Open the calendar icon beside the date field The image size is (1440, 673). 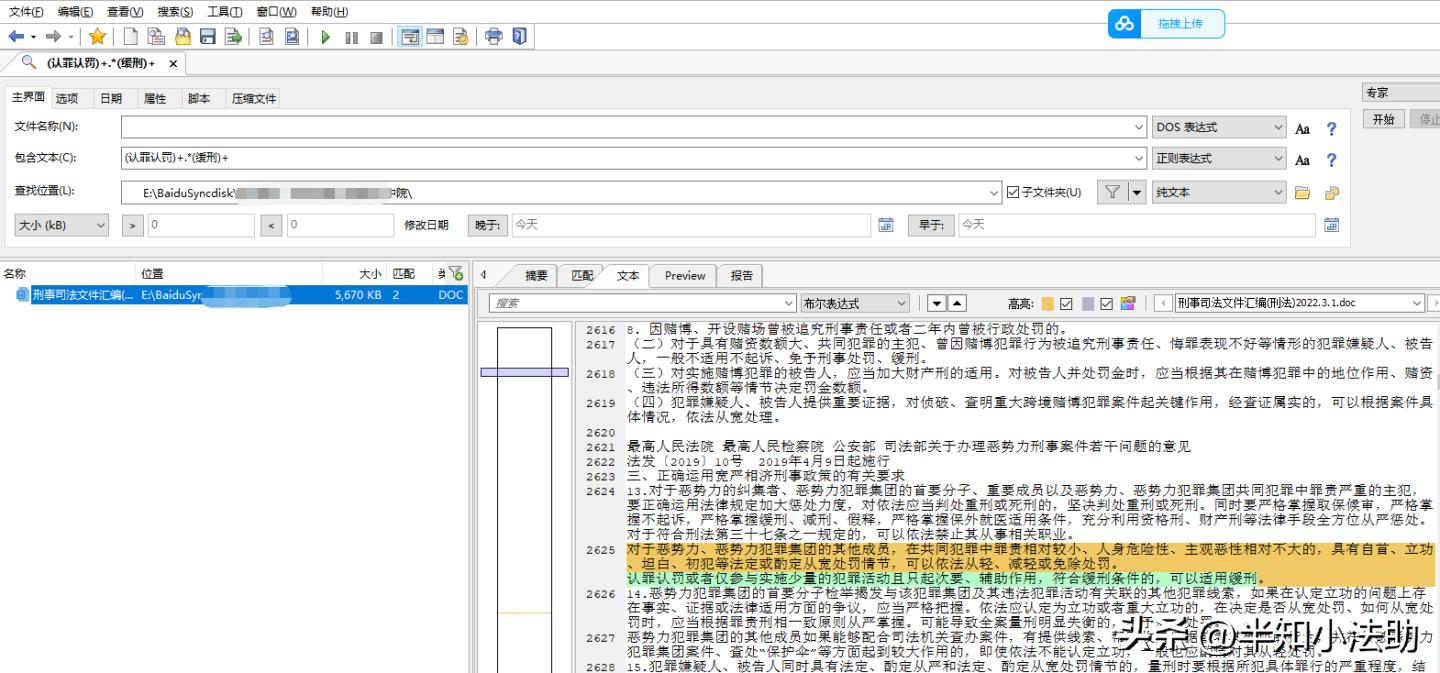coord(886,224)
